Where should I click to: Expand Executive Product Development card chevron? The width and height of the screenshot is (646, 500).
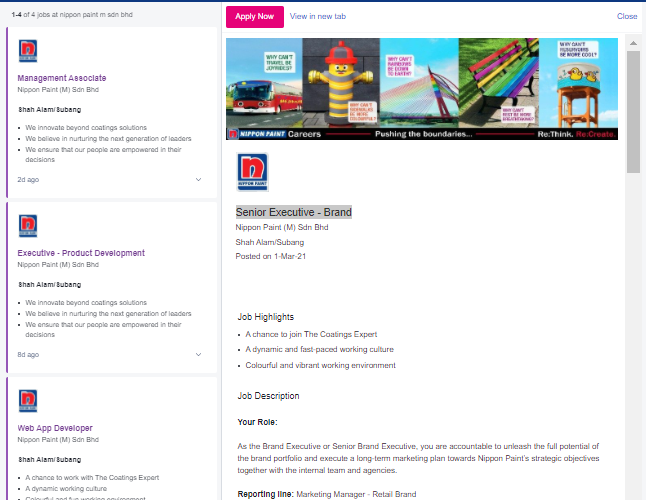pos(198,355)
